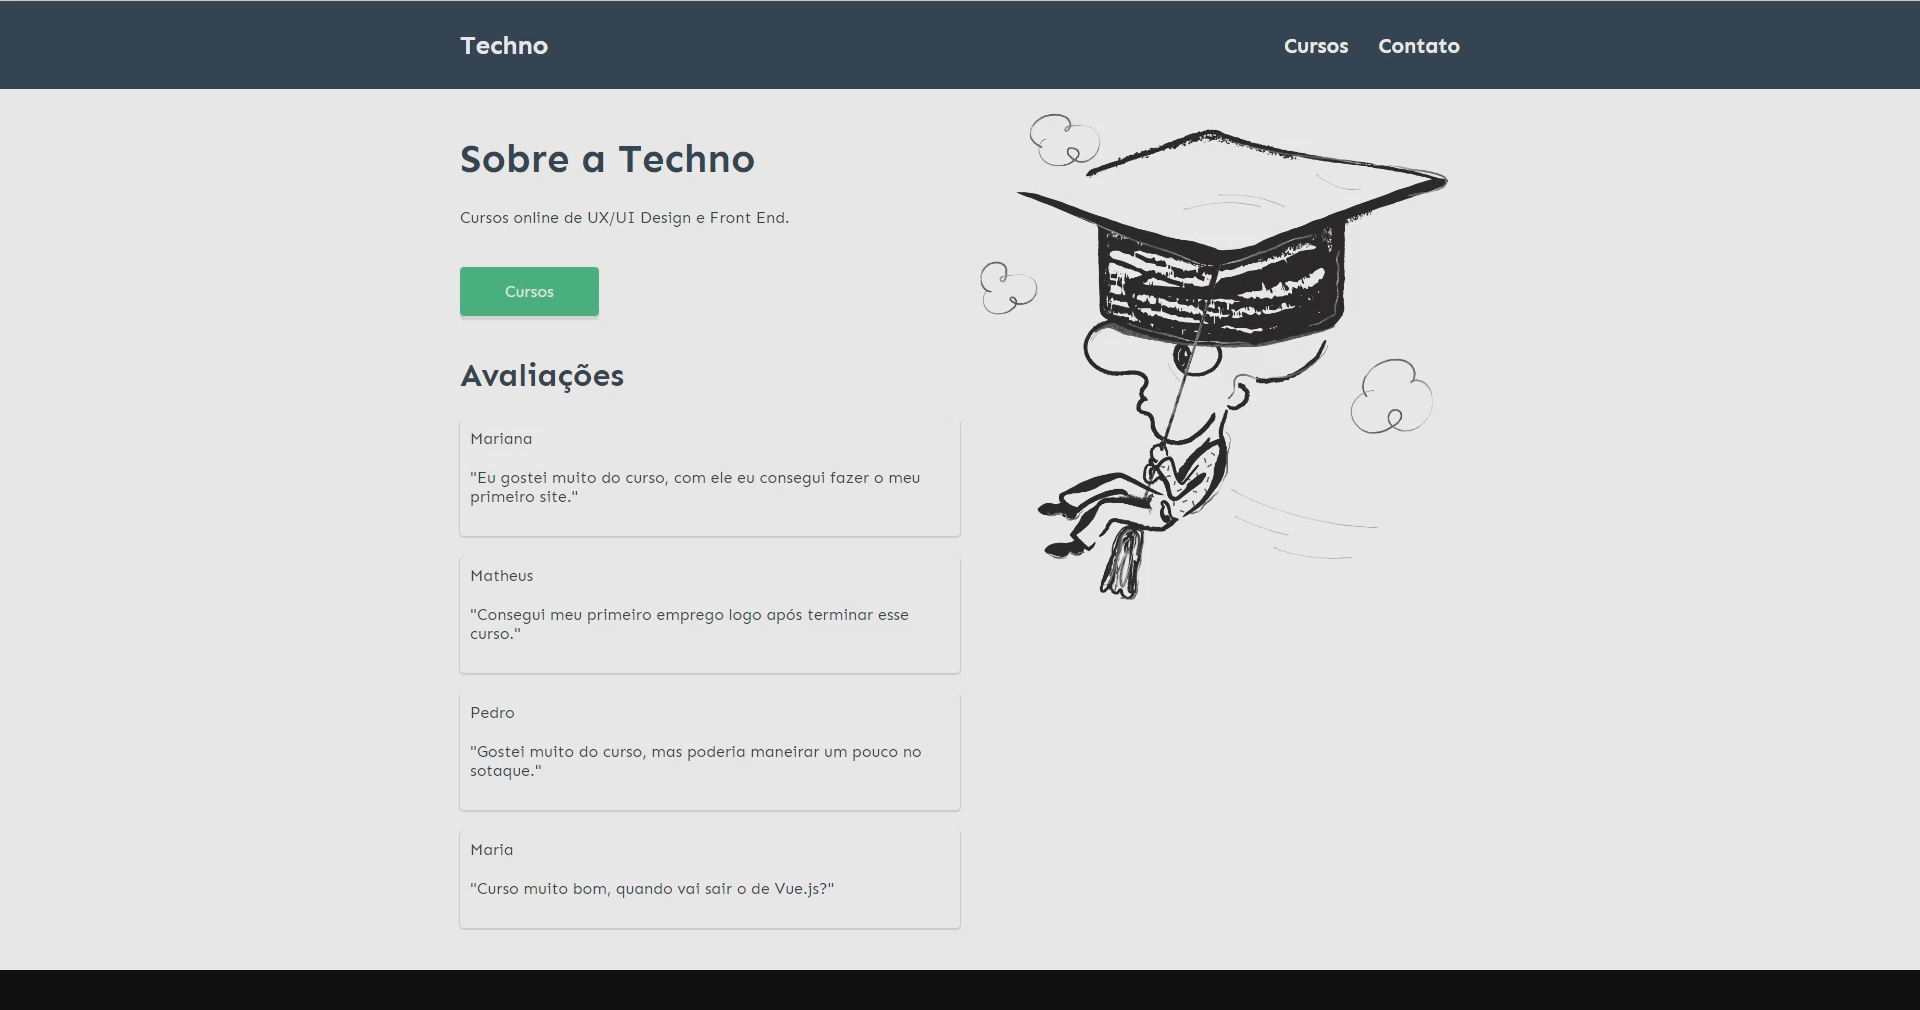This screenshot has height=1010, width=1920.
Task: Select the reviewer name Mariana
Action: pos(501,439)
